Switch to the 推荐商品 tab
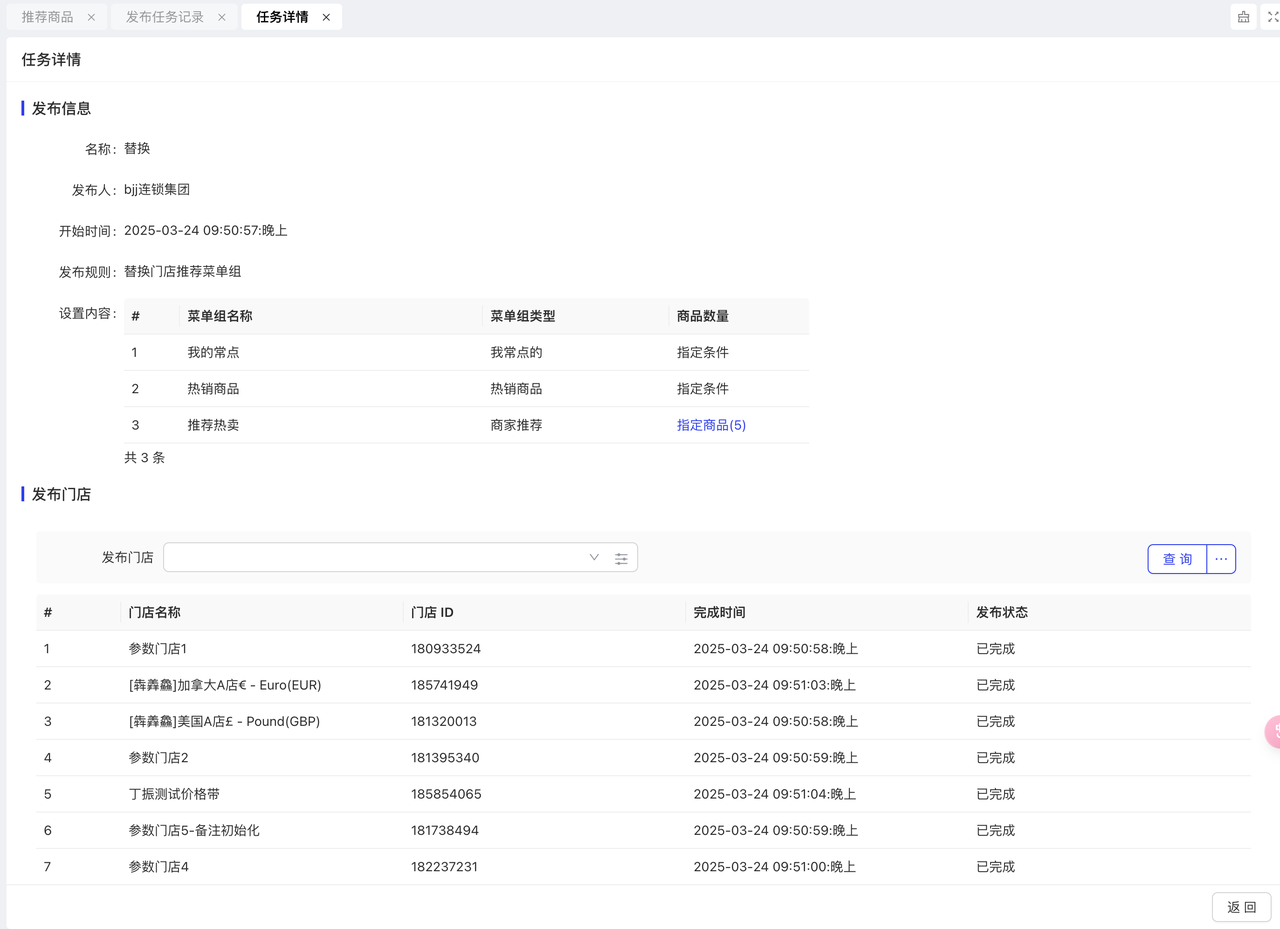 tap(47, 17)
